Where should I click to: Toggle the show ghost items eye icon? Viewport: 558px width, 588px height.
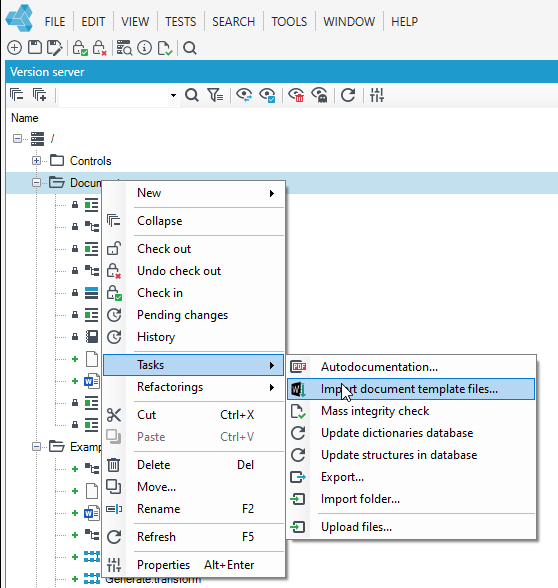click(319, 95)
